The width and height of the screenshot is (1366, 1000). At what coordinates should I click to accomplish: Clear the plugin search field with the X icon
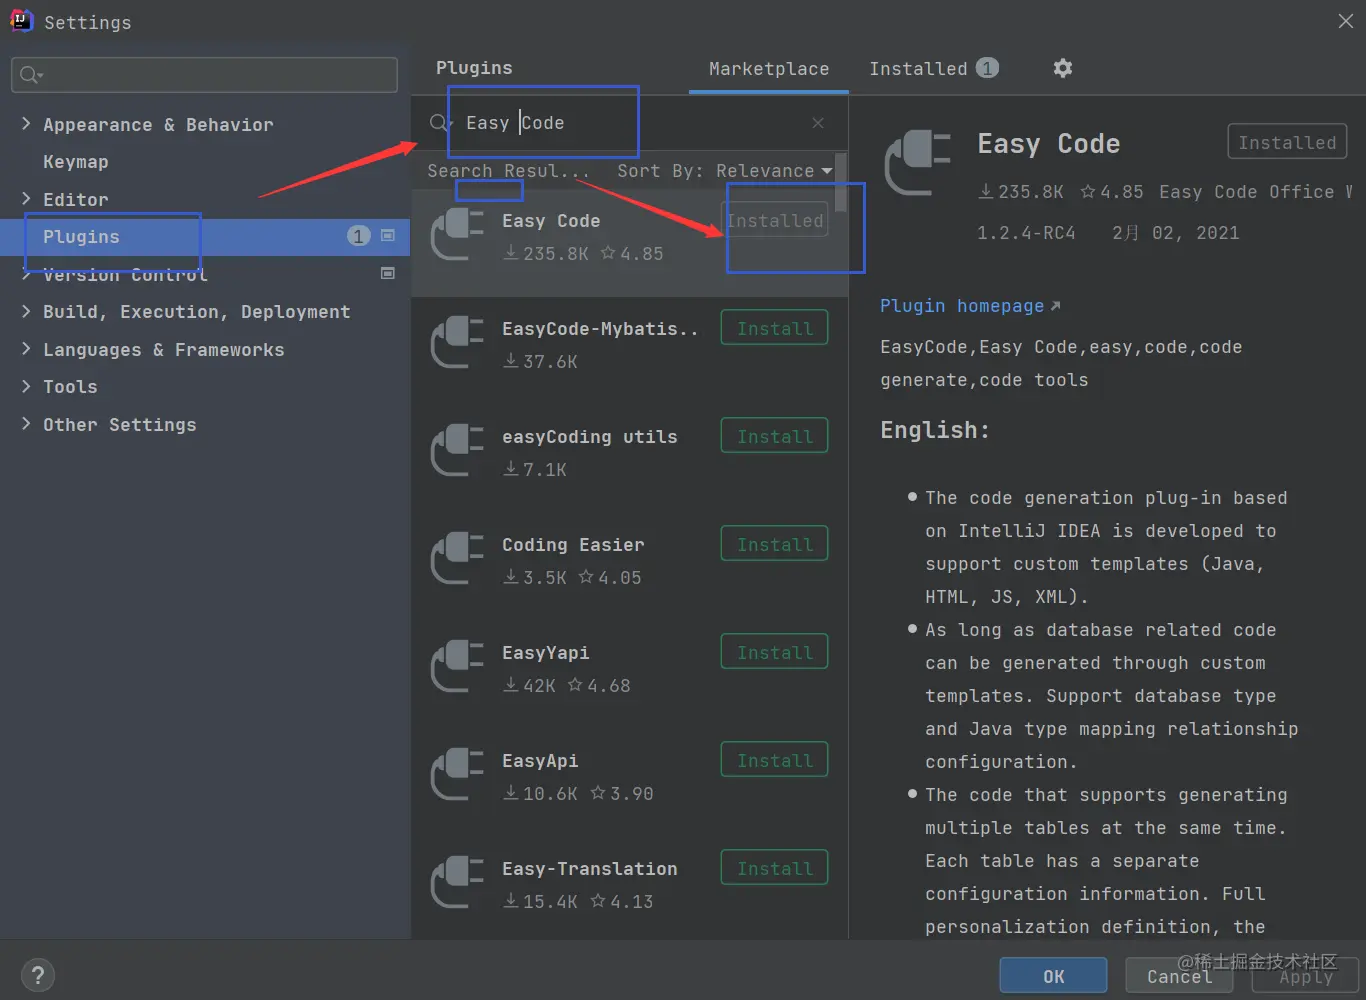(x=818, y=123)
